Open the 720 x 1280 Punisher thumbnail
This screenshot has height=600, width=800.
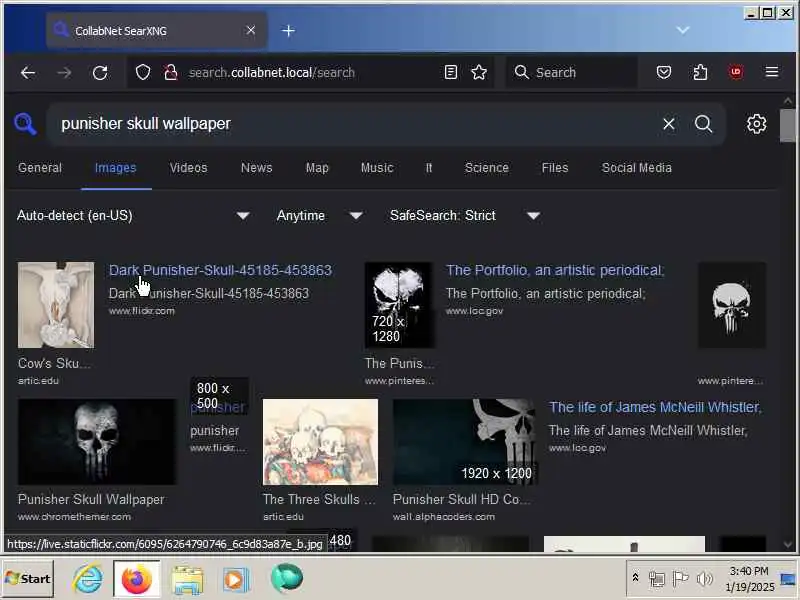pos(399,305)
